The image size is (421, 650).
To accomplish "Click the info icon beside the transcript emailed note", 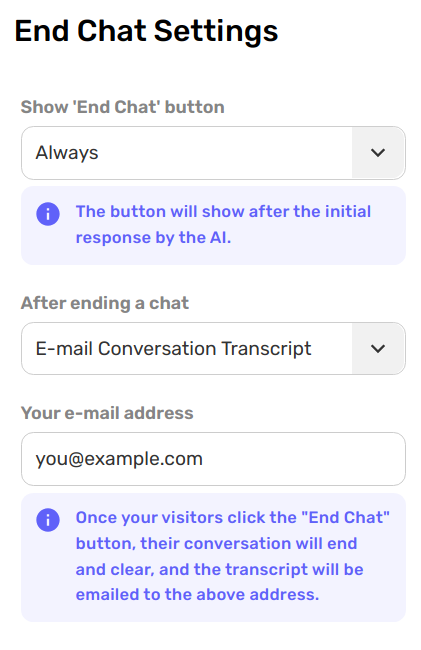I will [48, 520].
